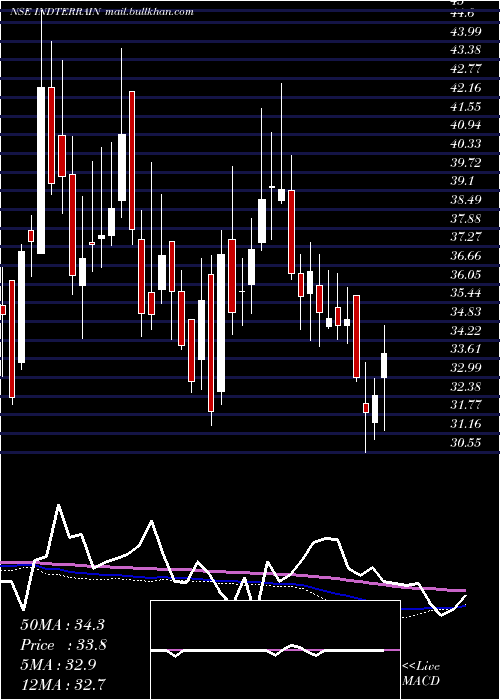Click the Price : 33.8 readout
This screenshot has height=700, width=500.
[63, 645]
